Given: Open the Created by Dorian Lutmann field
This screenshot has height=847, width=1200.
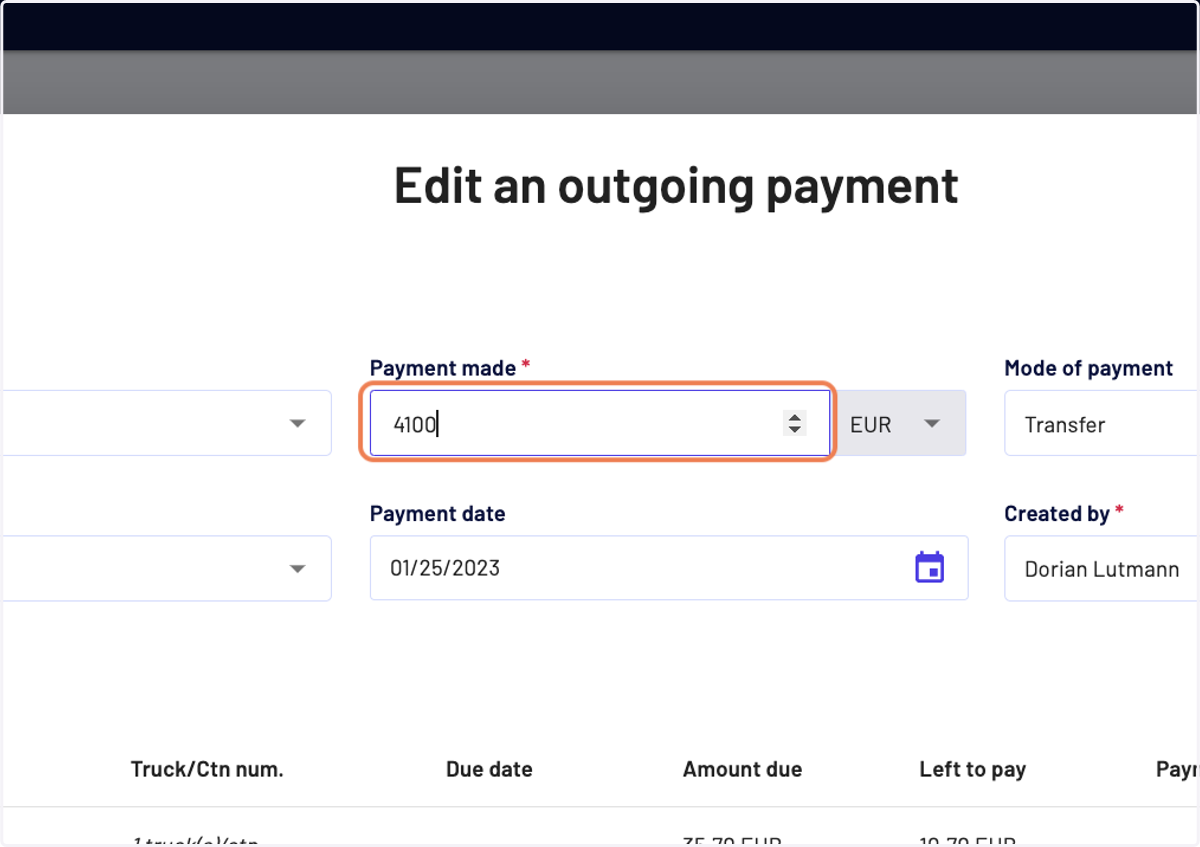Looking at the screenshot, I should 1101,568.
